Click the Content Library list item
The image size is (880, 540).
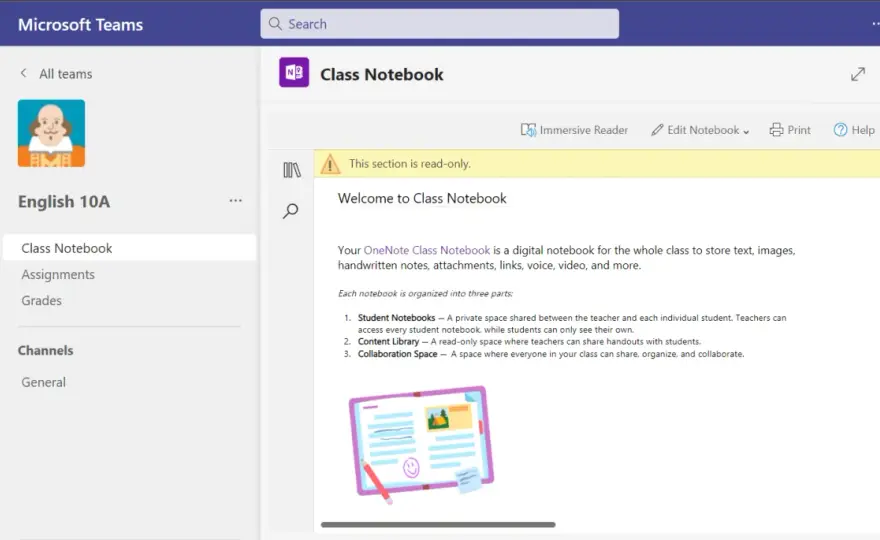pos(523,341)
